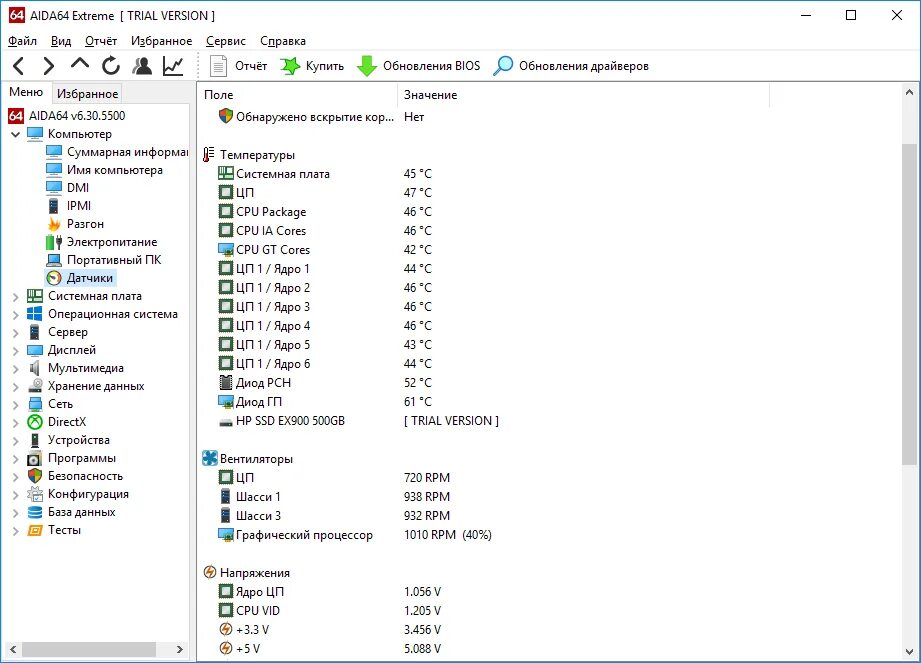Open the graph chart toolbar icon
921x663 pixels.
point(173,66)
